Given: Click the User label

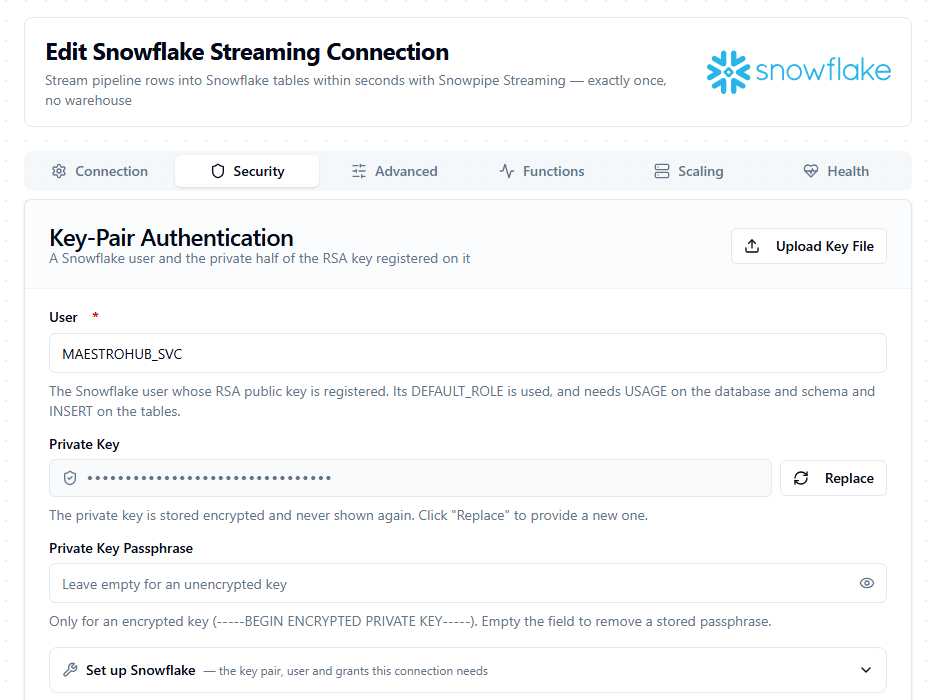Looking at the screenshot, I should tap(63, 317).
